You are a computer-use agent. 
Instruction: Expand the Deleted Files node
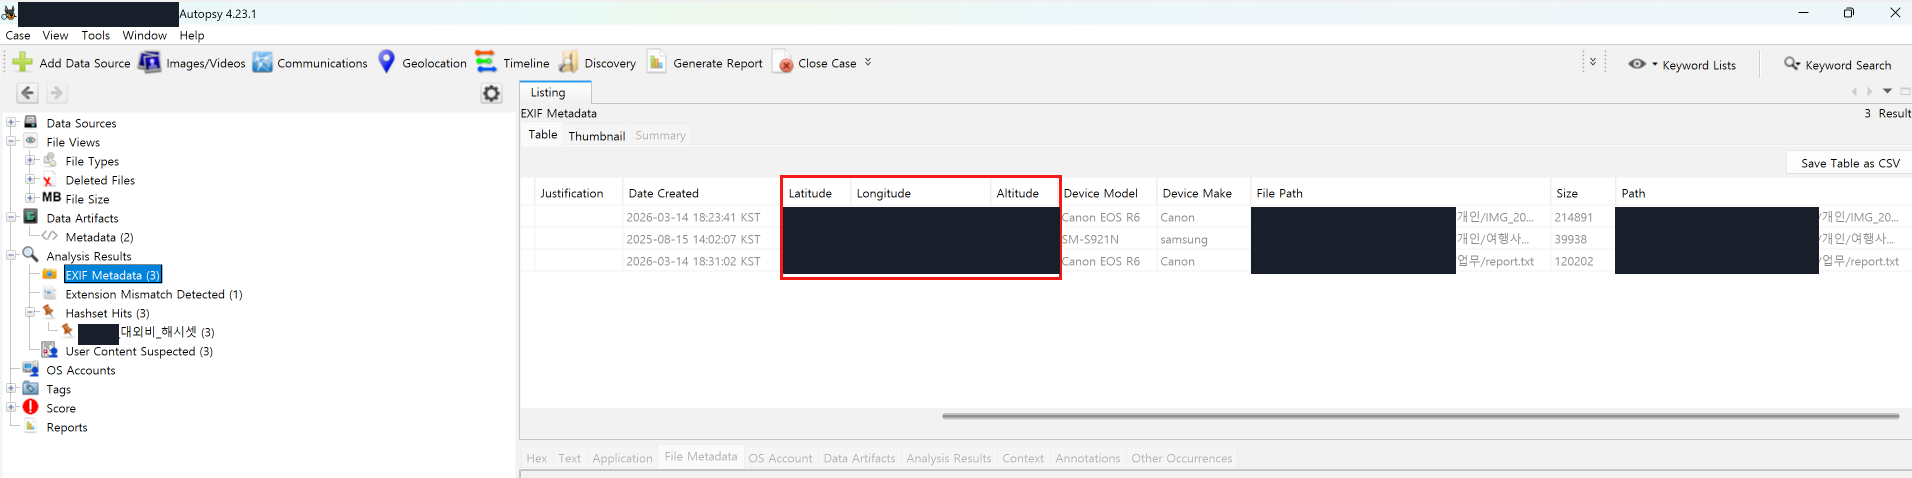click(x=30, y=180)
